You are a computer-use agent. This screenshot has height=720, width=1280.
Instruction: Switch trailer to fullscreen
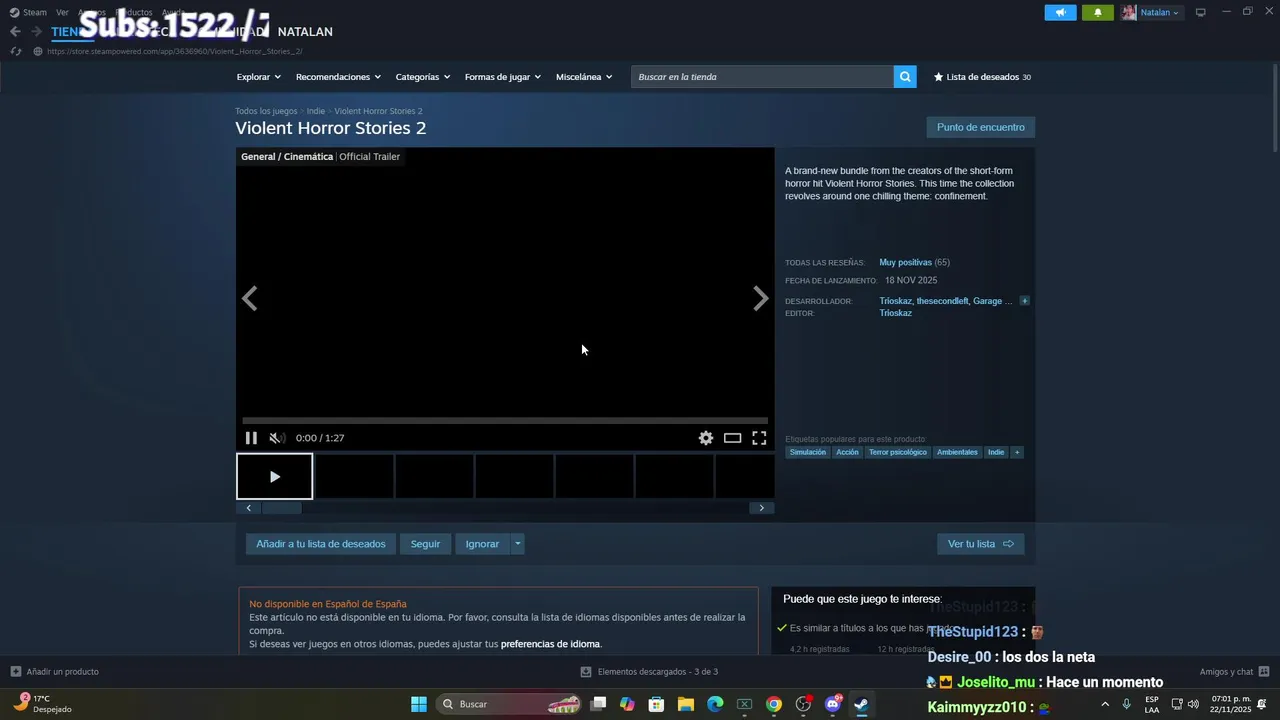759,438
